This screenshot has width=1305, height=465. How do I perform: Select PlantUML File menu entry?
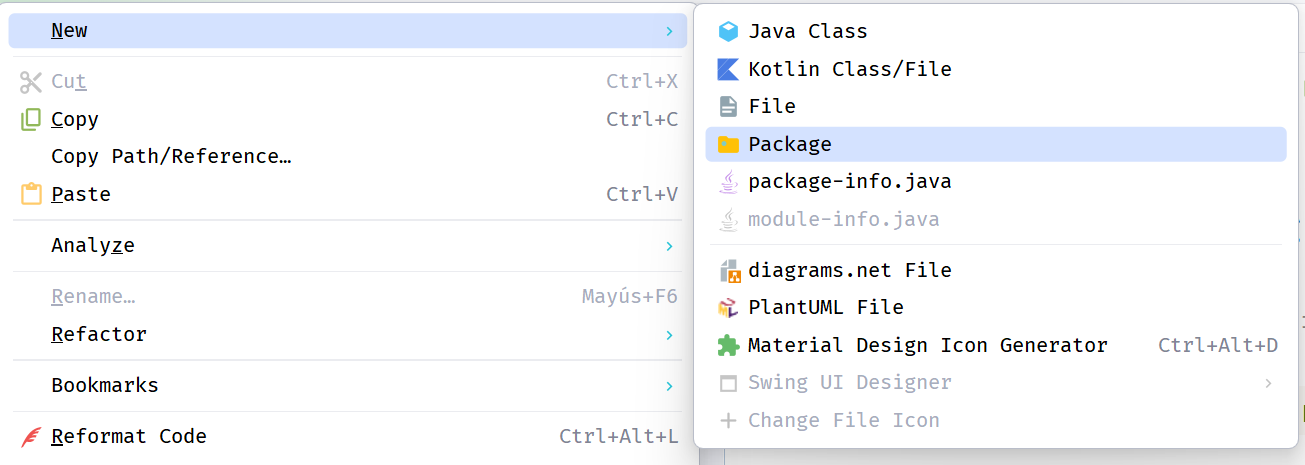(826, 307)
